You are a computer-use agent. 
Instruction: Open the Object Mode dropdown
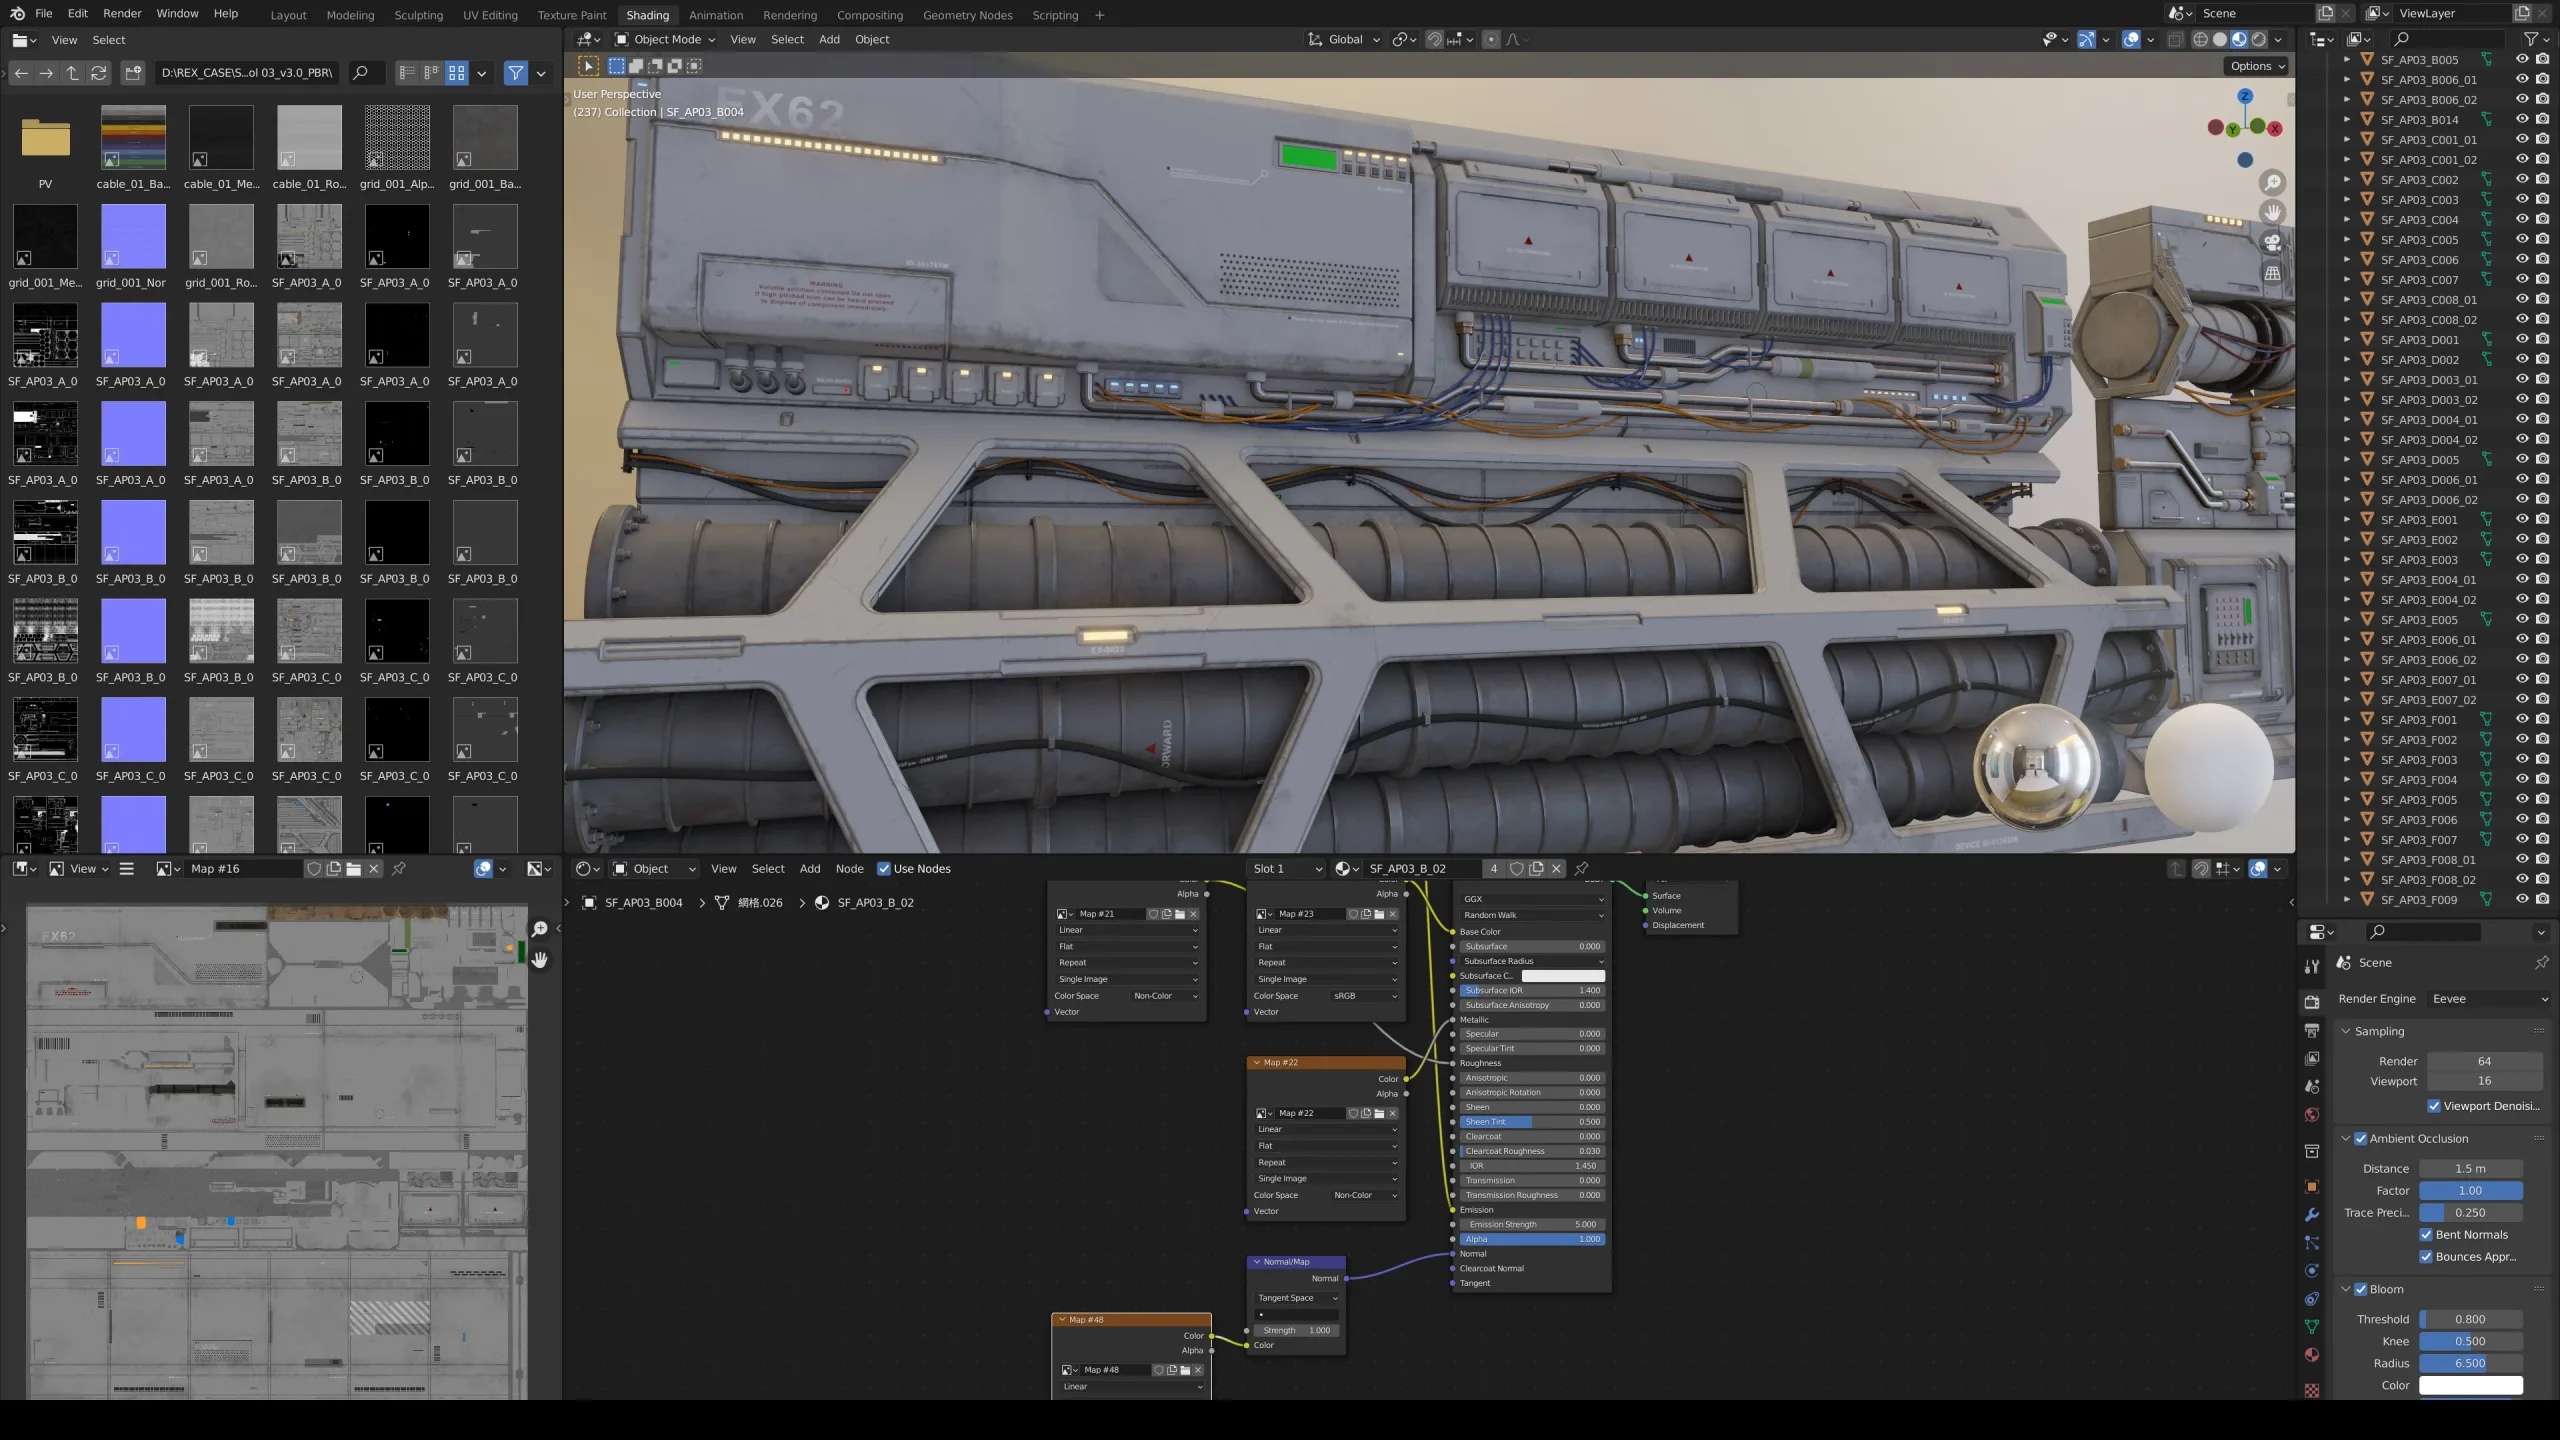(x=666, y=40)
